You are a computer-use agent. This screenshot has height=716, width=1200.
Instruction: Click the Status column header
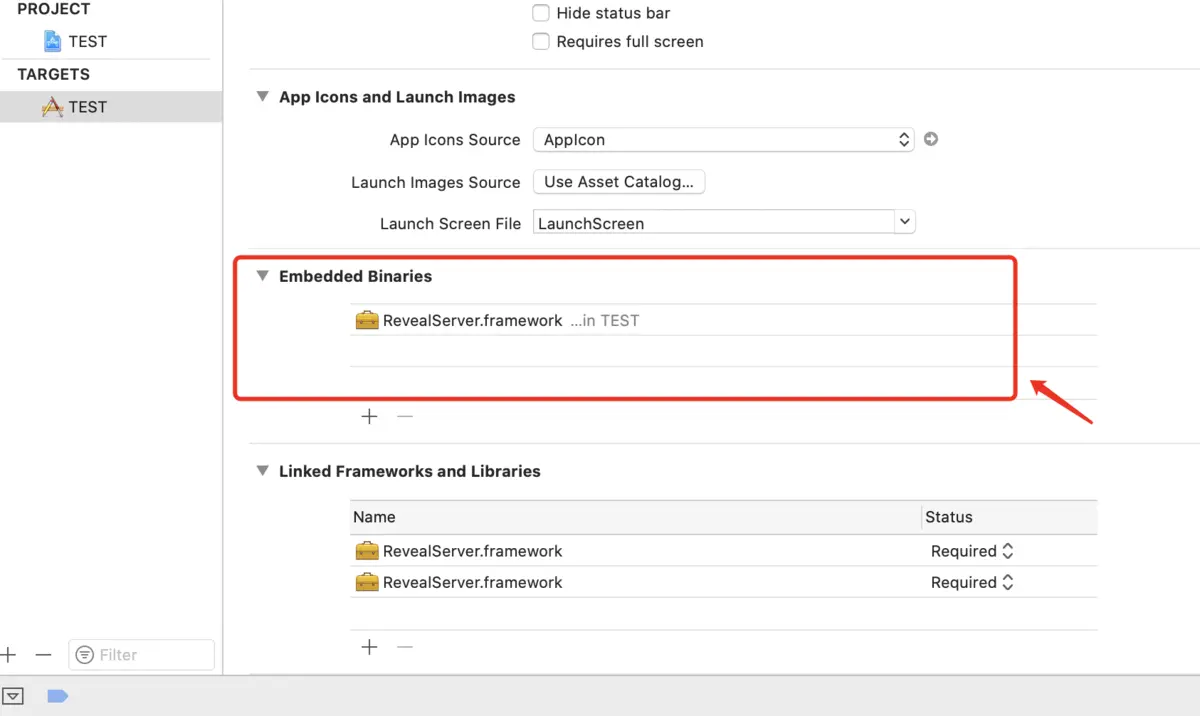1009,517
